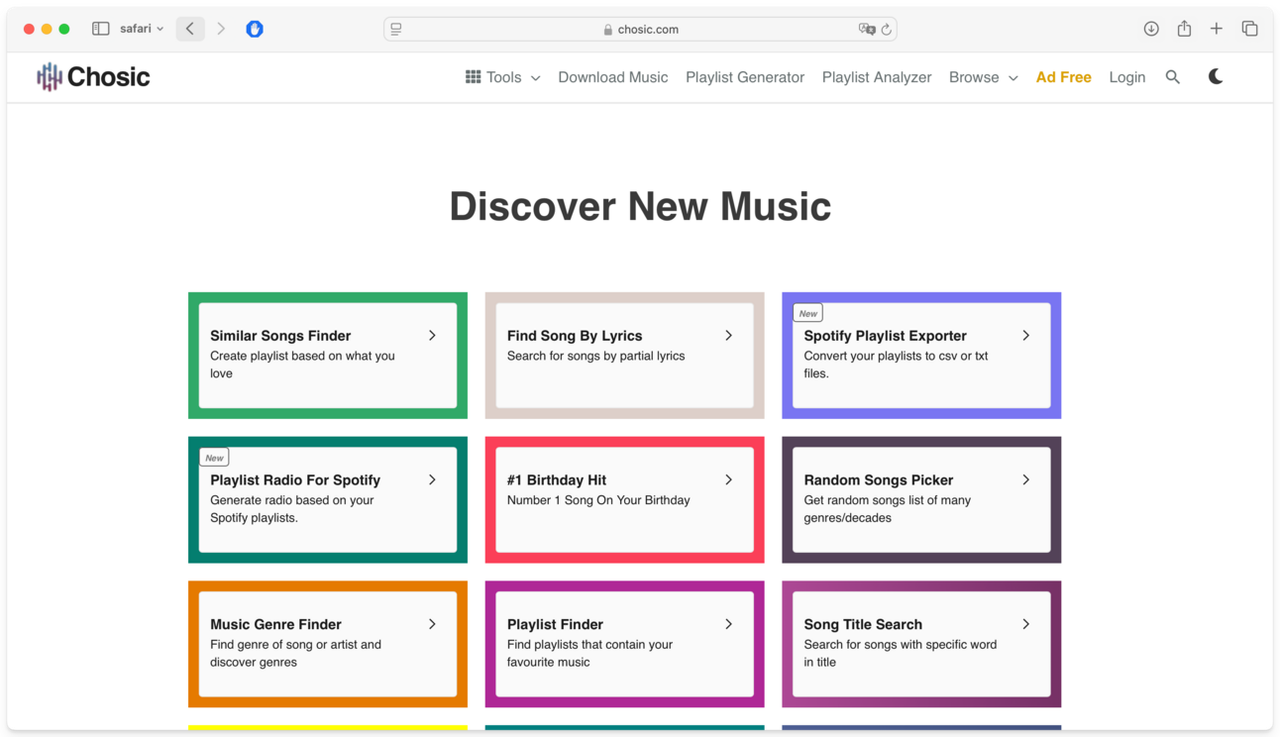1280x737 pixels.
Task: Click the New badge on Spotify Exporter card
Action: (808, 313)
